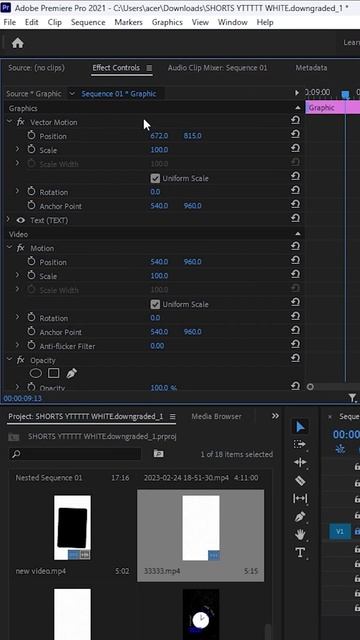Select the Hand tool
The height and width of the screenshot is (640, 360).
point(300,534)
